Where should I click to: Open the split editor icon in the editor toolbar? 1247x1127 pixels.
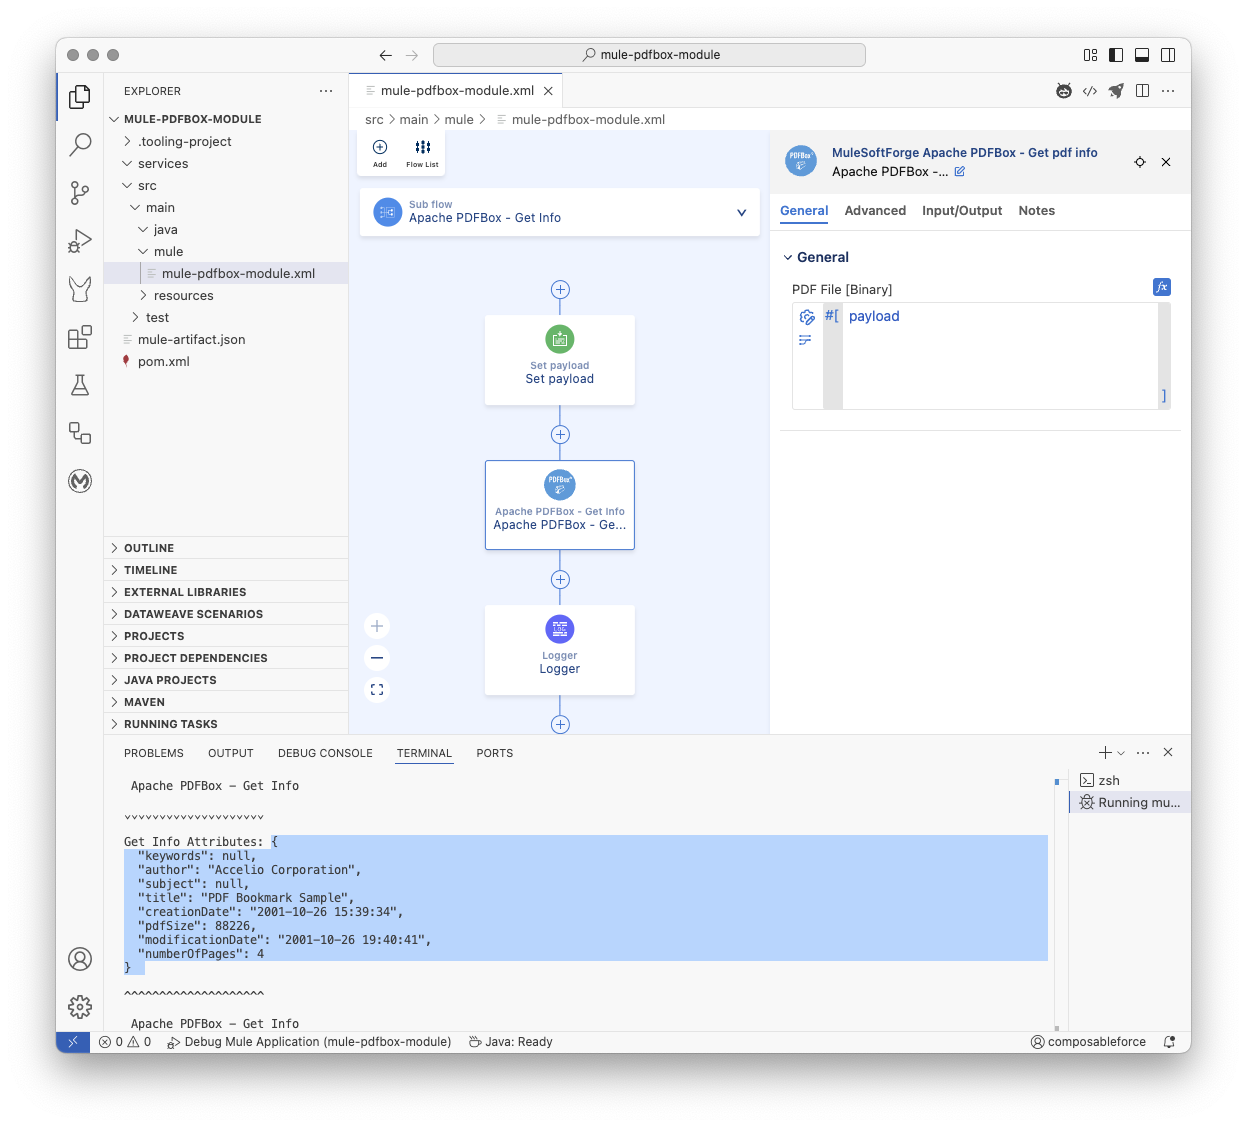pyautogui.click(x=1142, y=90)
